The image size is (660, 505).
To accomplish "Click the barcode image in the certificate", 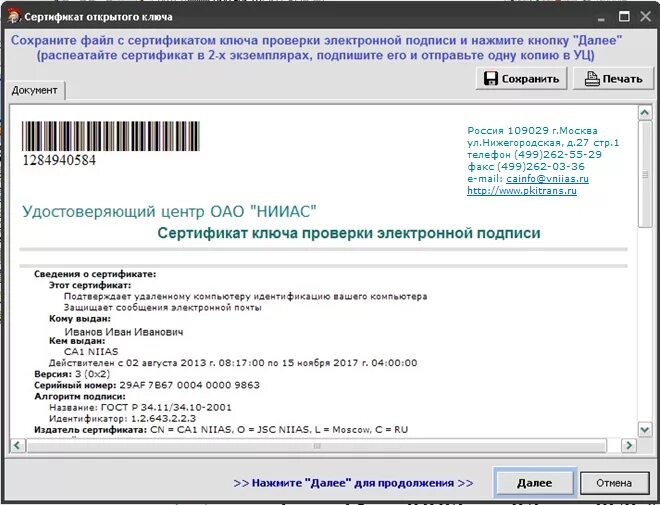I will [111, 136].
